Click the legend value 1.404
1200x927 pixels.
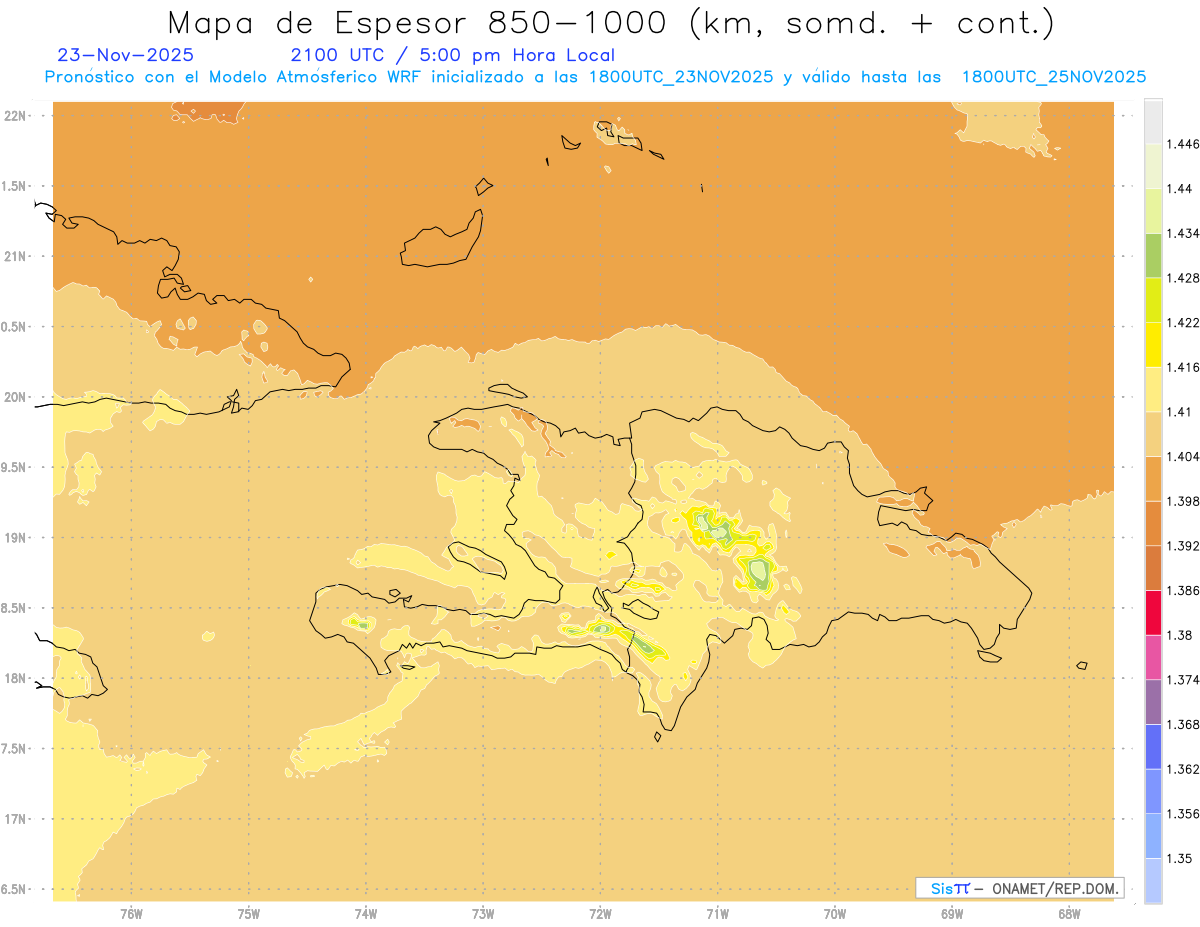1183,456
